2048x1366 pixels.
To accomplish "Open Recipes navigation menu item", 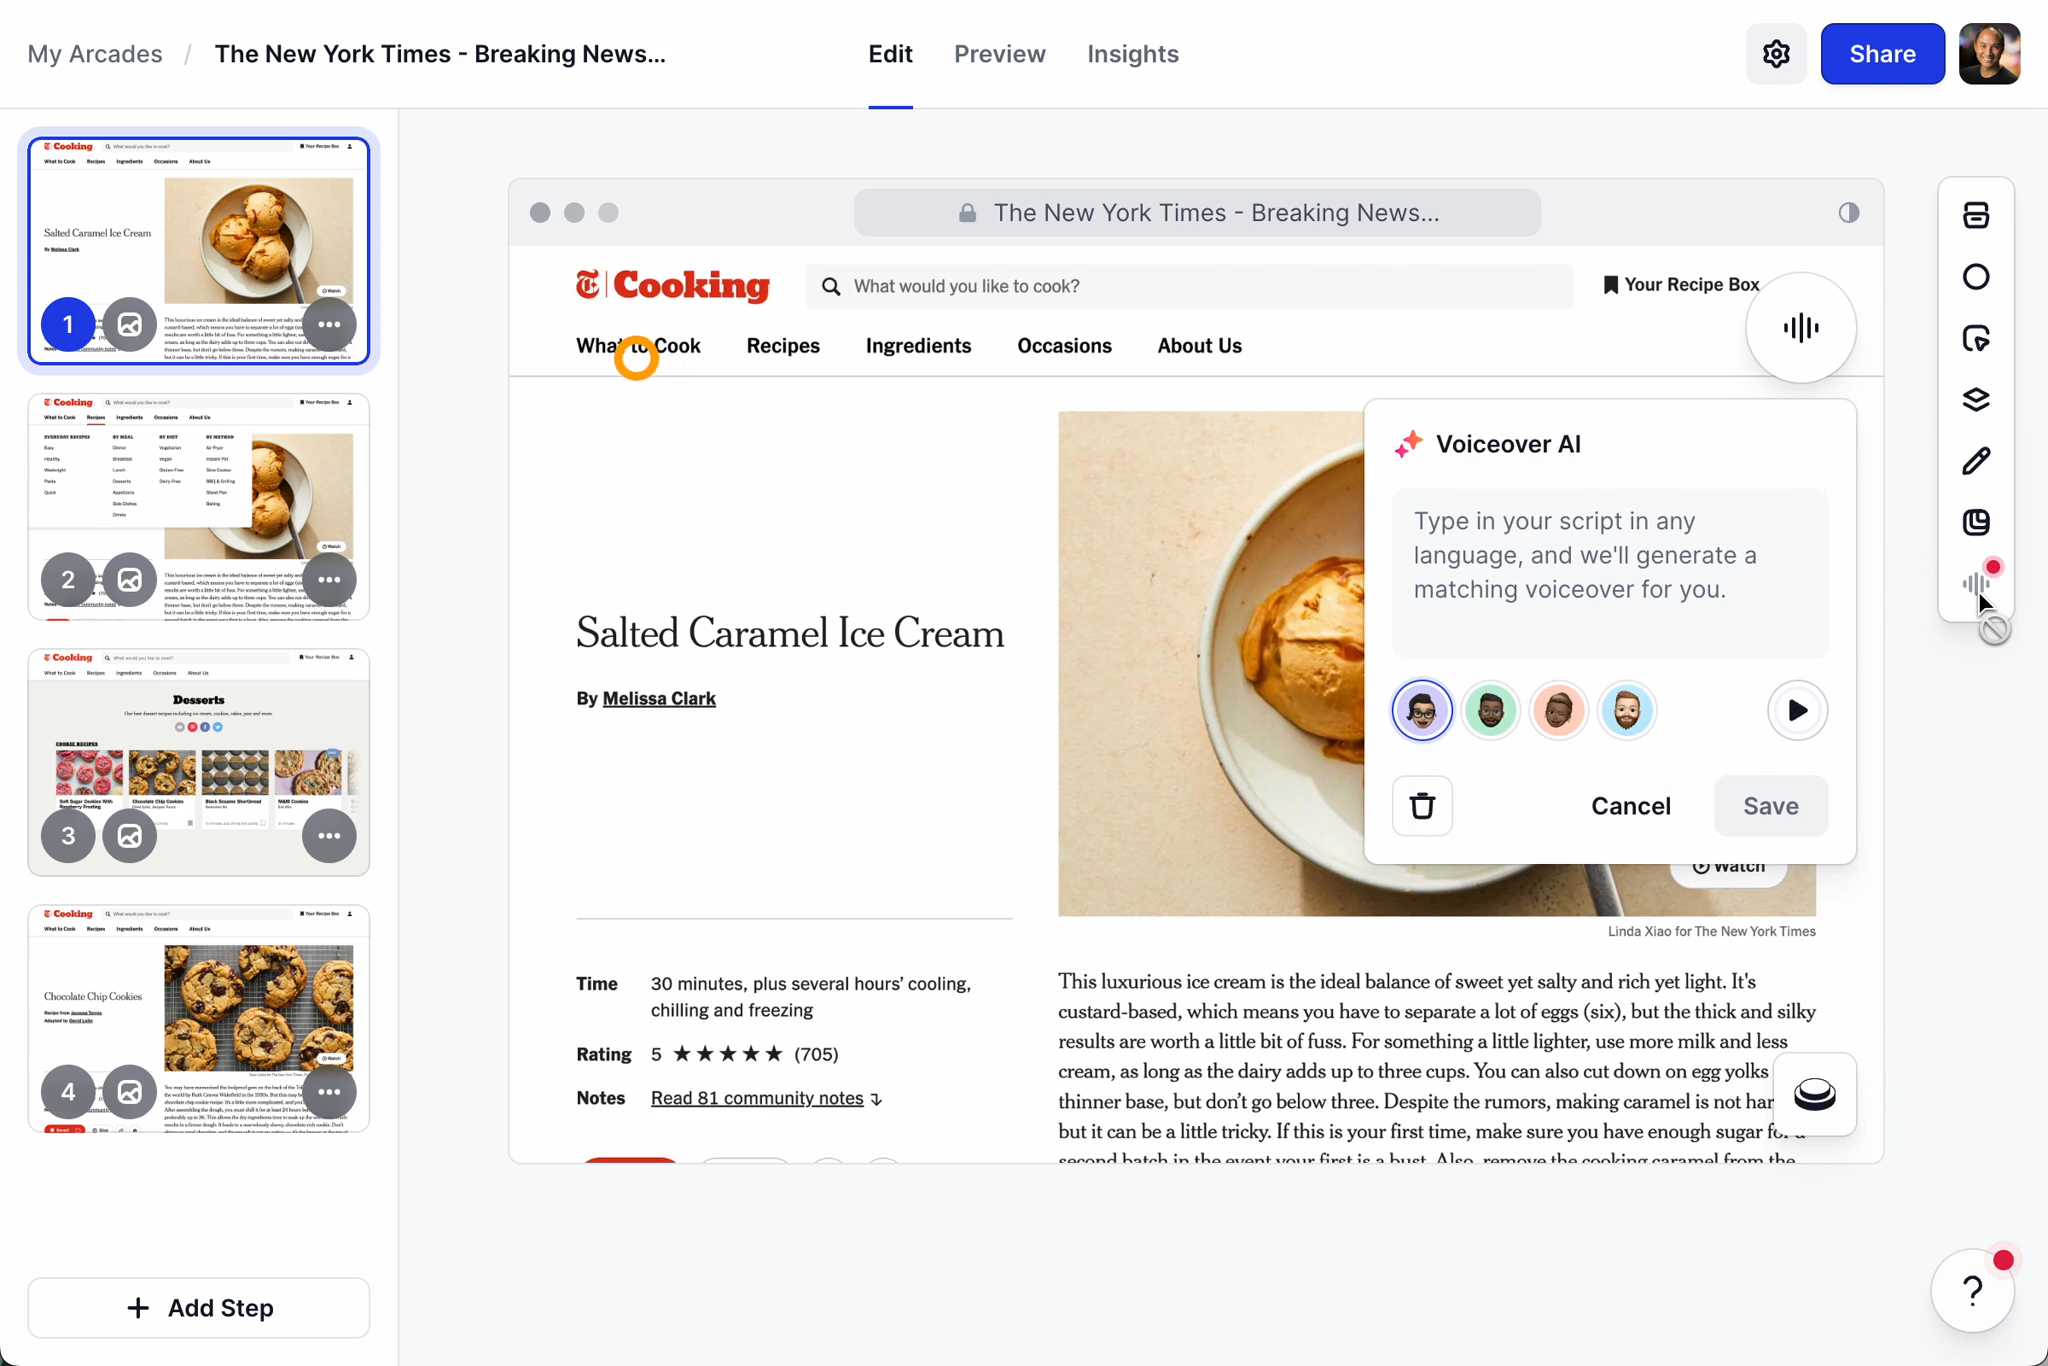I will 783,345.
